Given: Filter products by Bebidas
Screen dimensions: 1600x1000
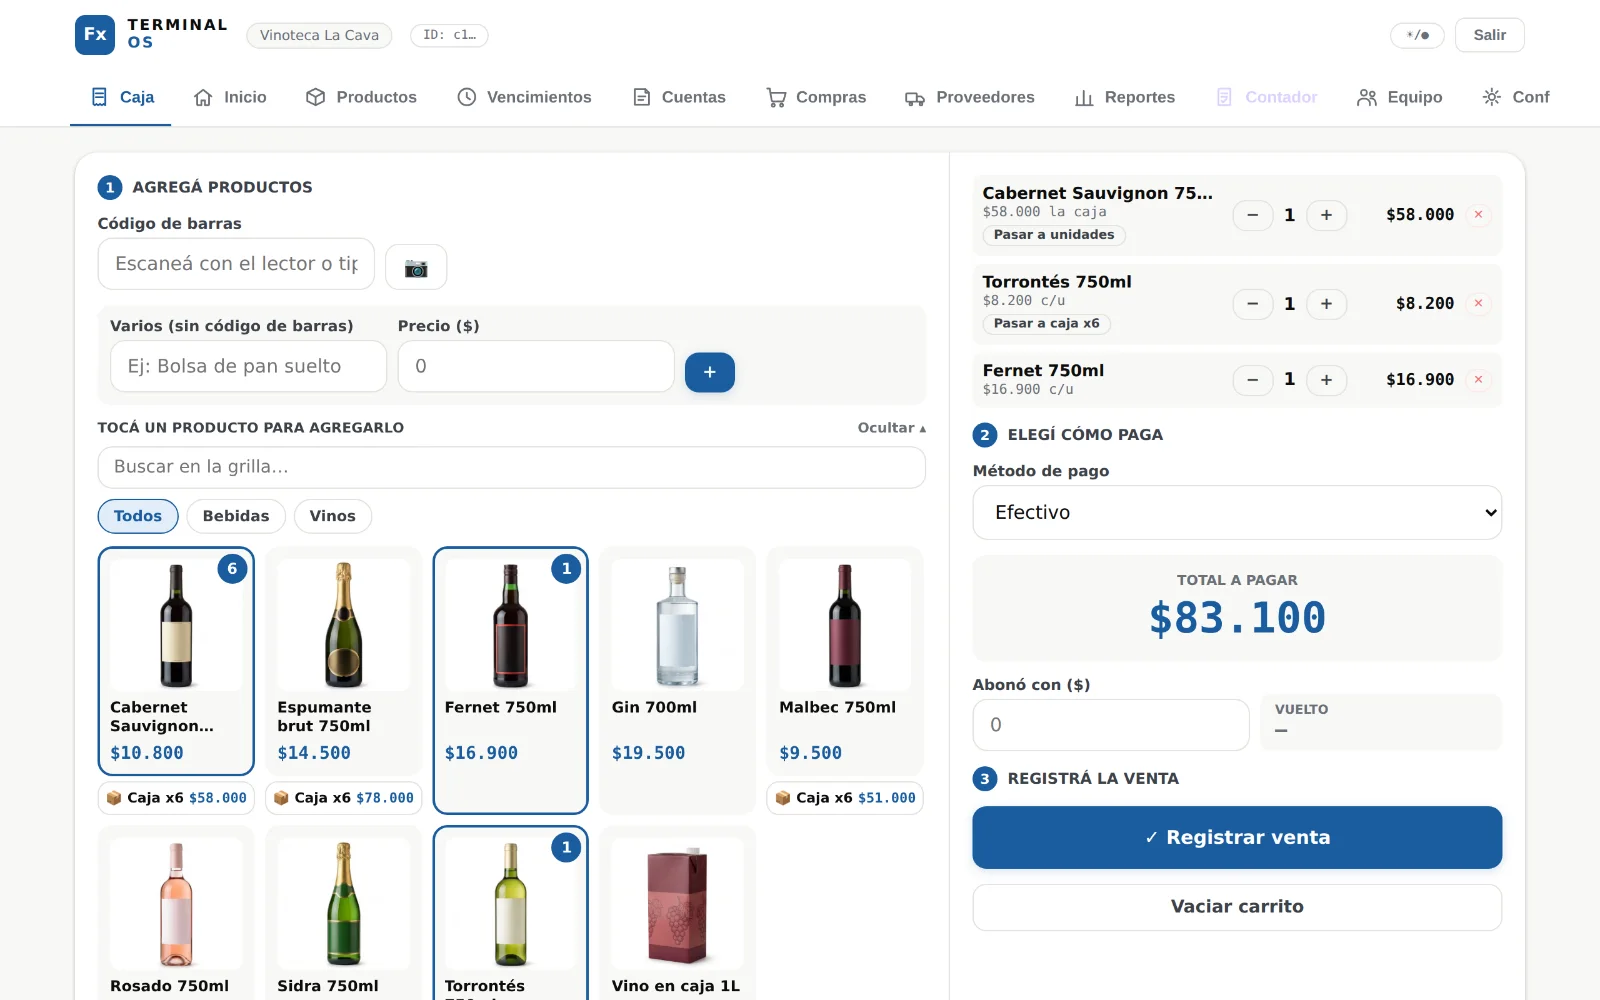Looking at the screenshot, I should 236,516.
